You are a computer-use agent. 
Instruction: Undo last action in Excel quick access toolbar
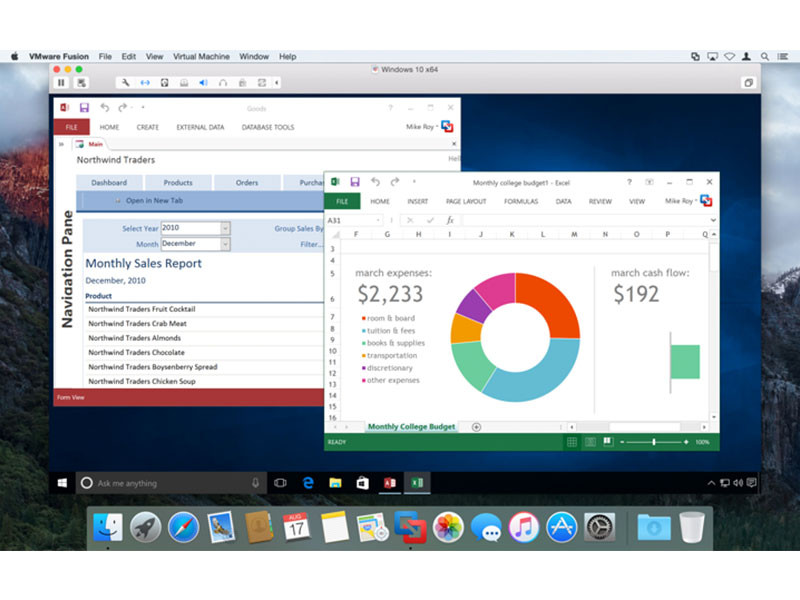click(x=376, y=182)
